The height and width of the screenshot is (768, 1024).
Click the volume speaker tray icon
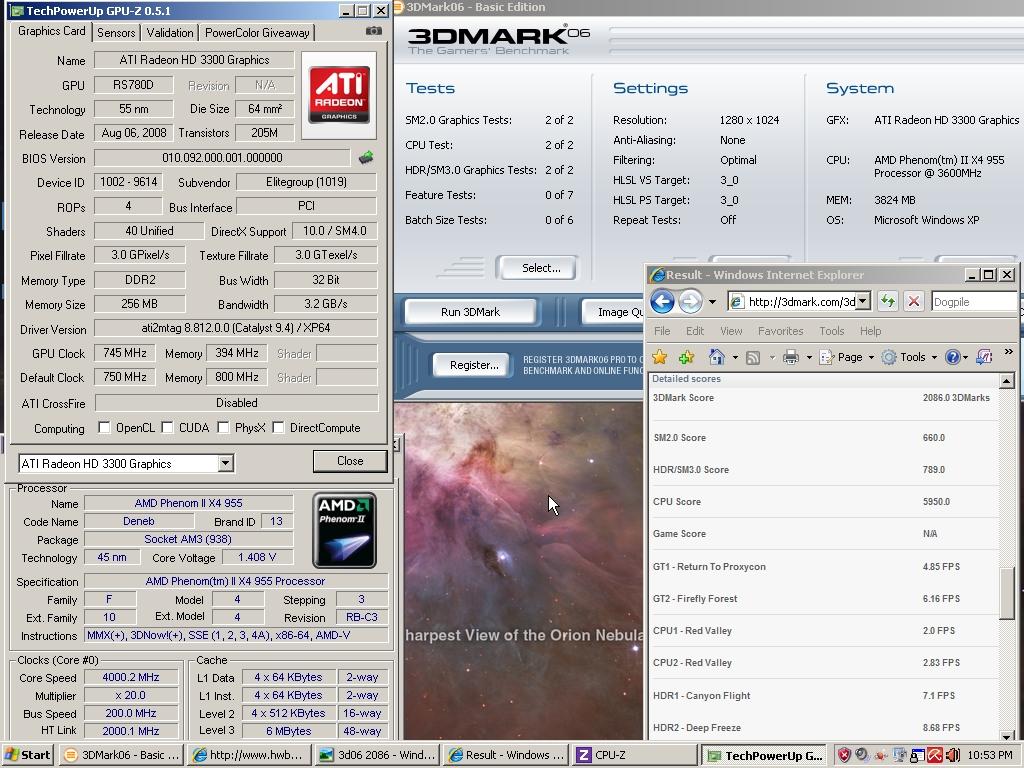(x=952, y=755)
